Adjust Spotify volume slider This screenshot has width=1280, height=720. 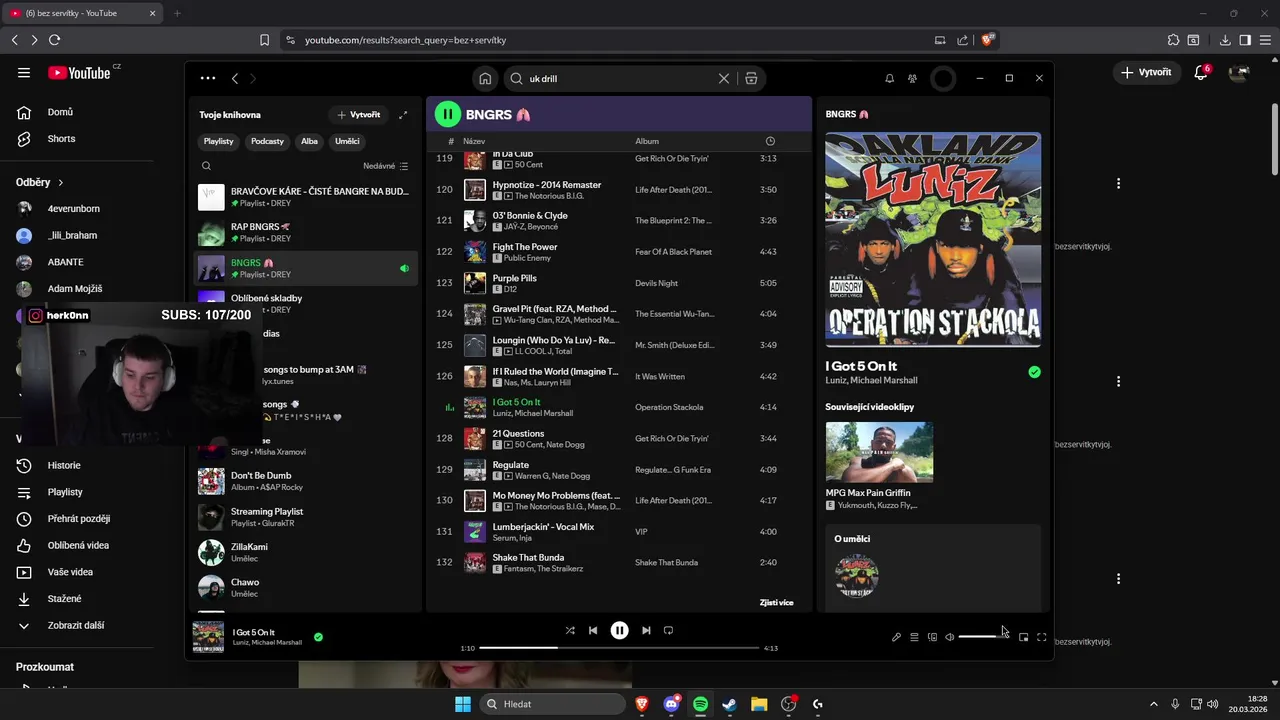[x=984, y=637]
